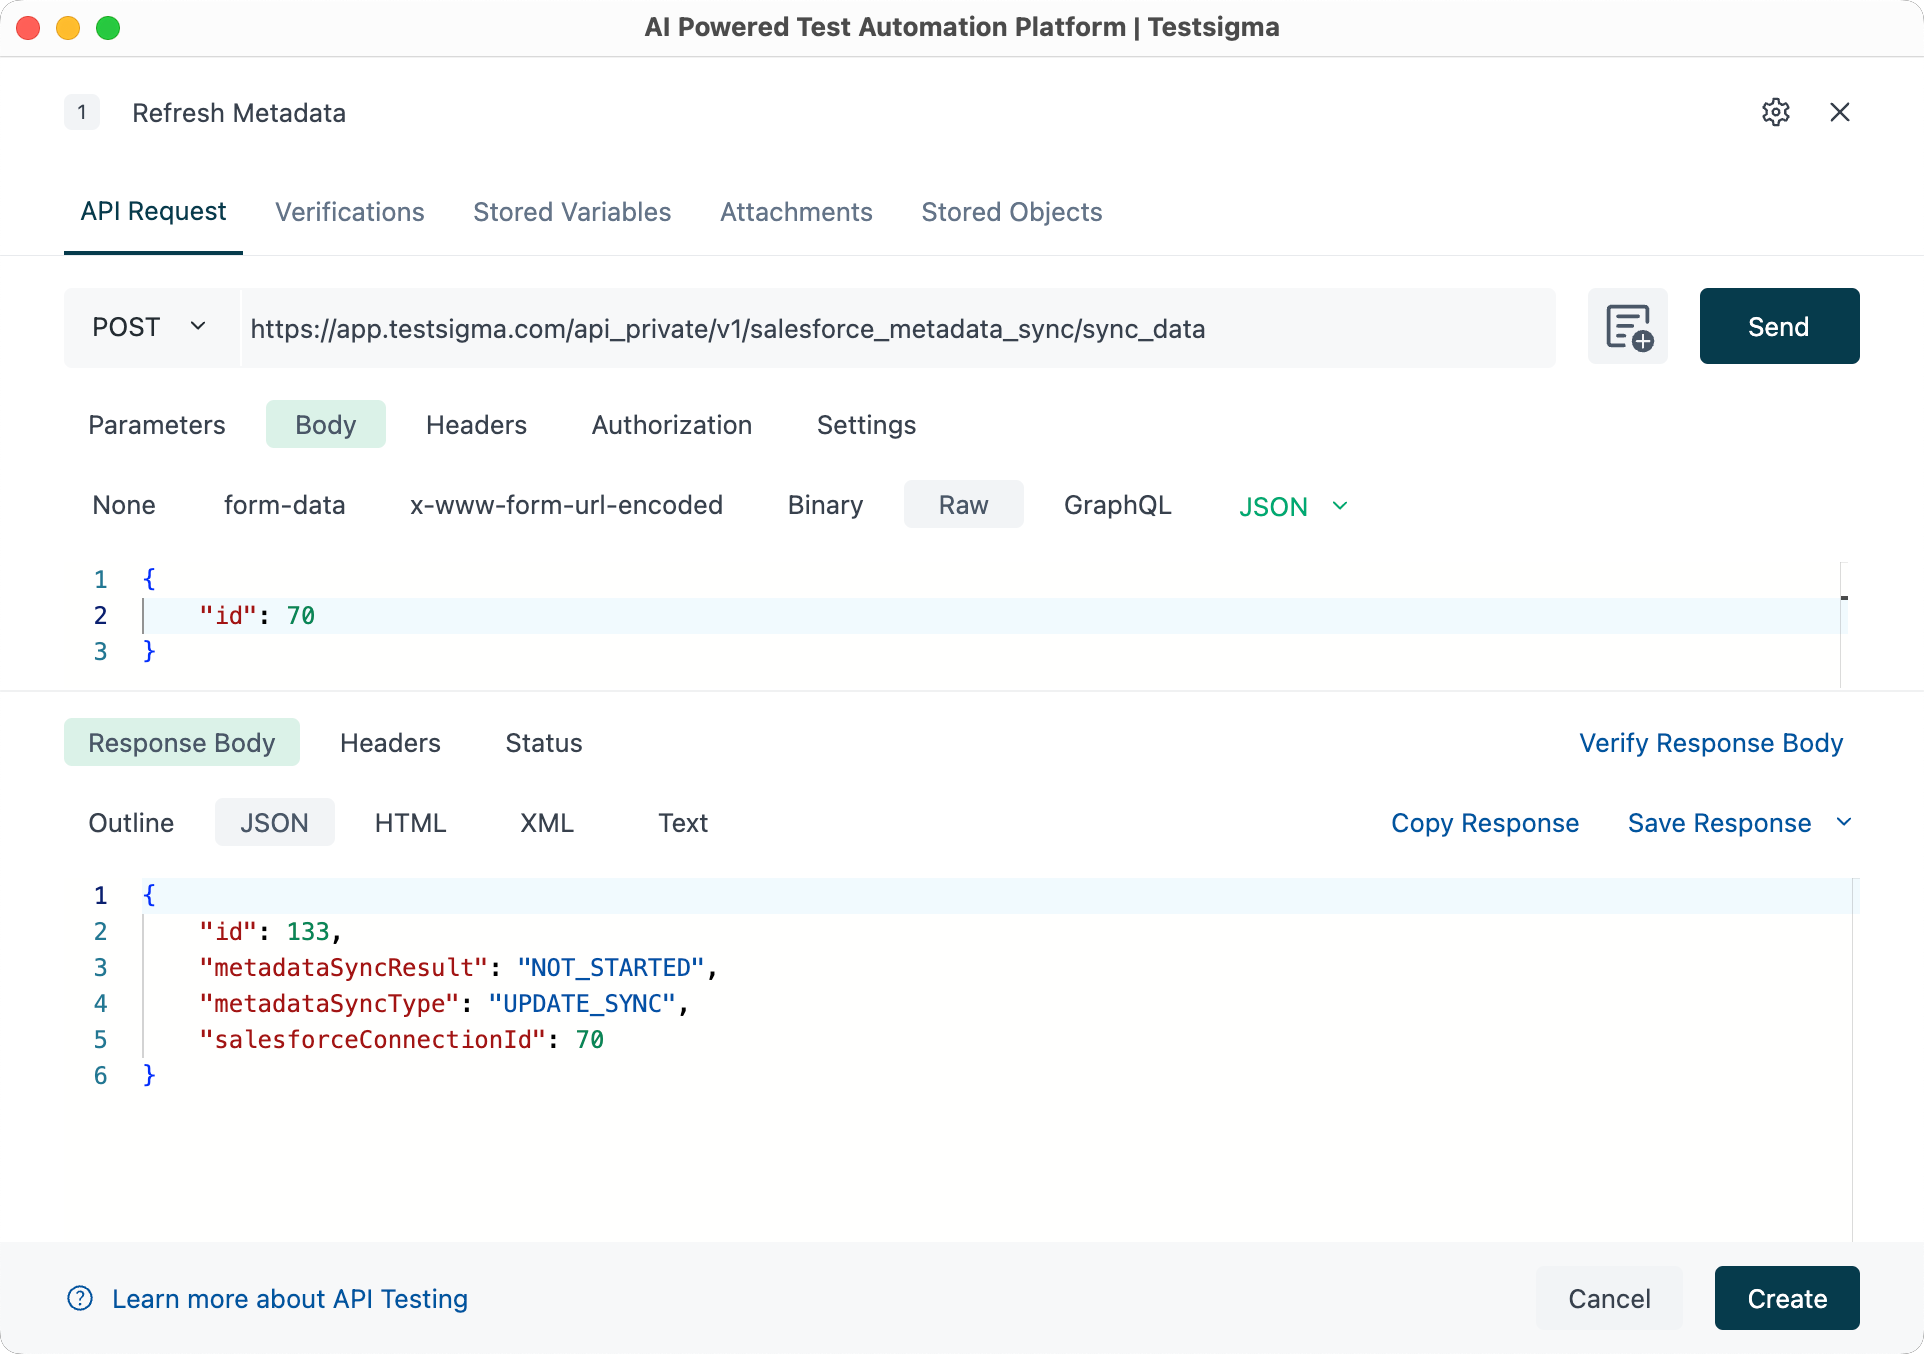Viewport: 1924px width, 1354px height.
Task: Click the Create button
Action: pyautogui.click(x=1786, y=1298)
